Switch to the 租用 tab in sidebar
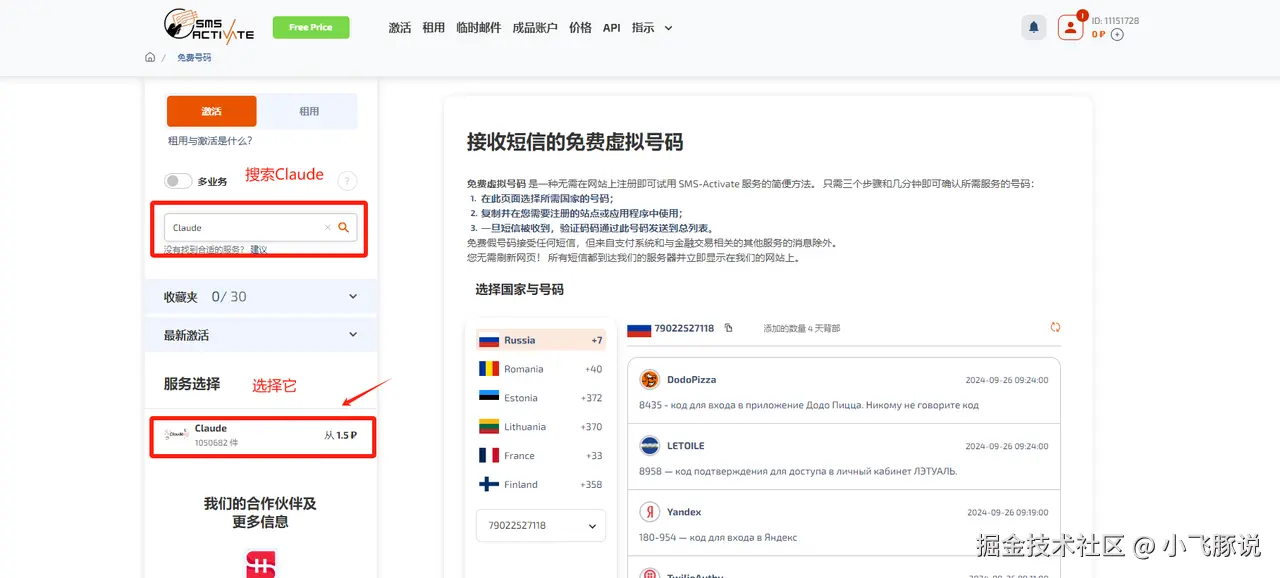 tap(309, 111)
